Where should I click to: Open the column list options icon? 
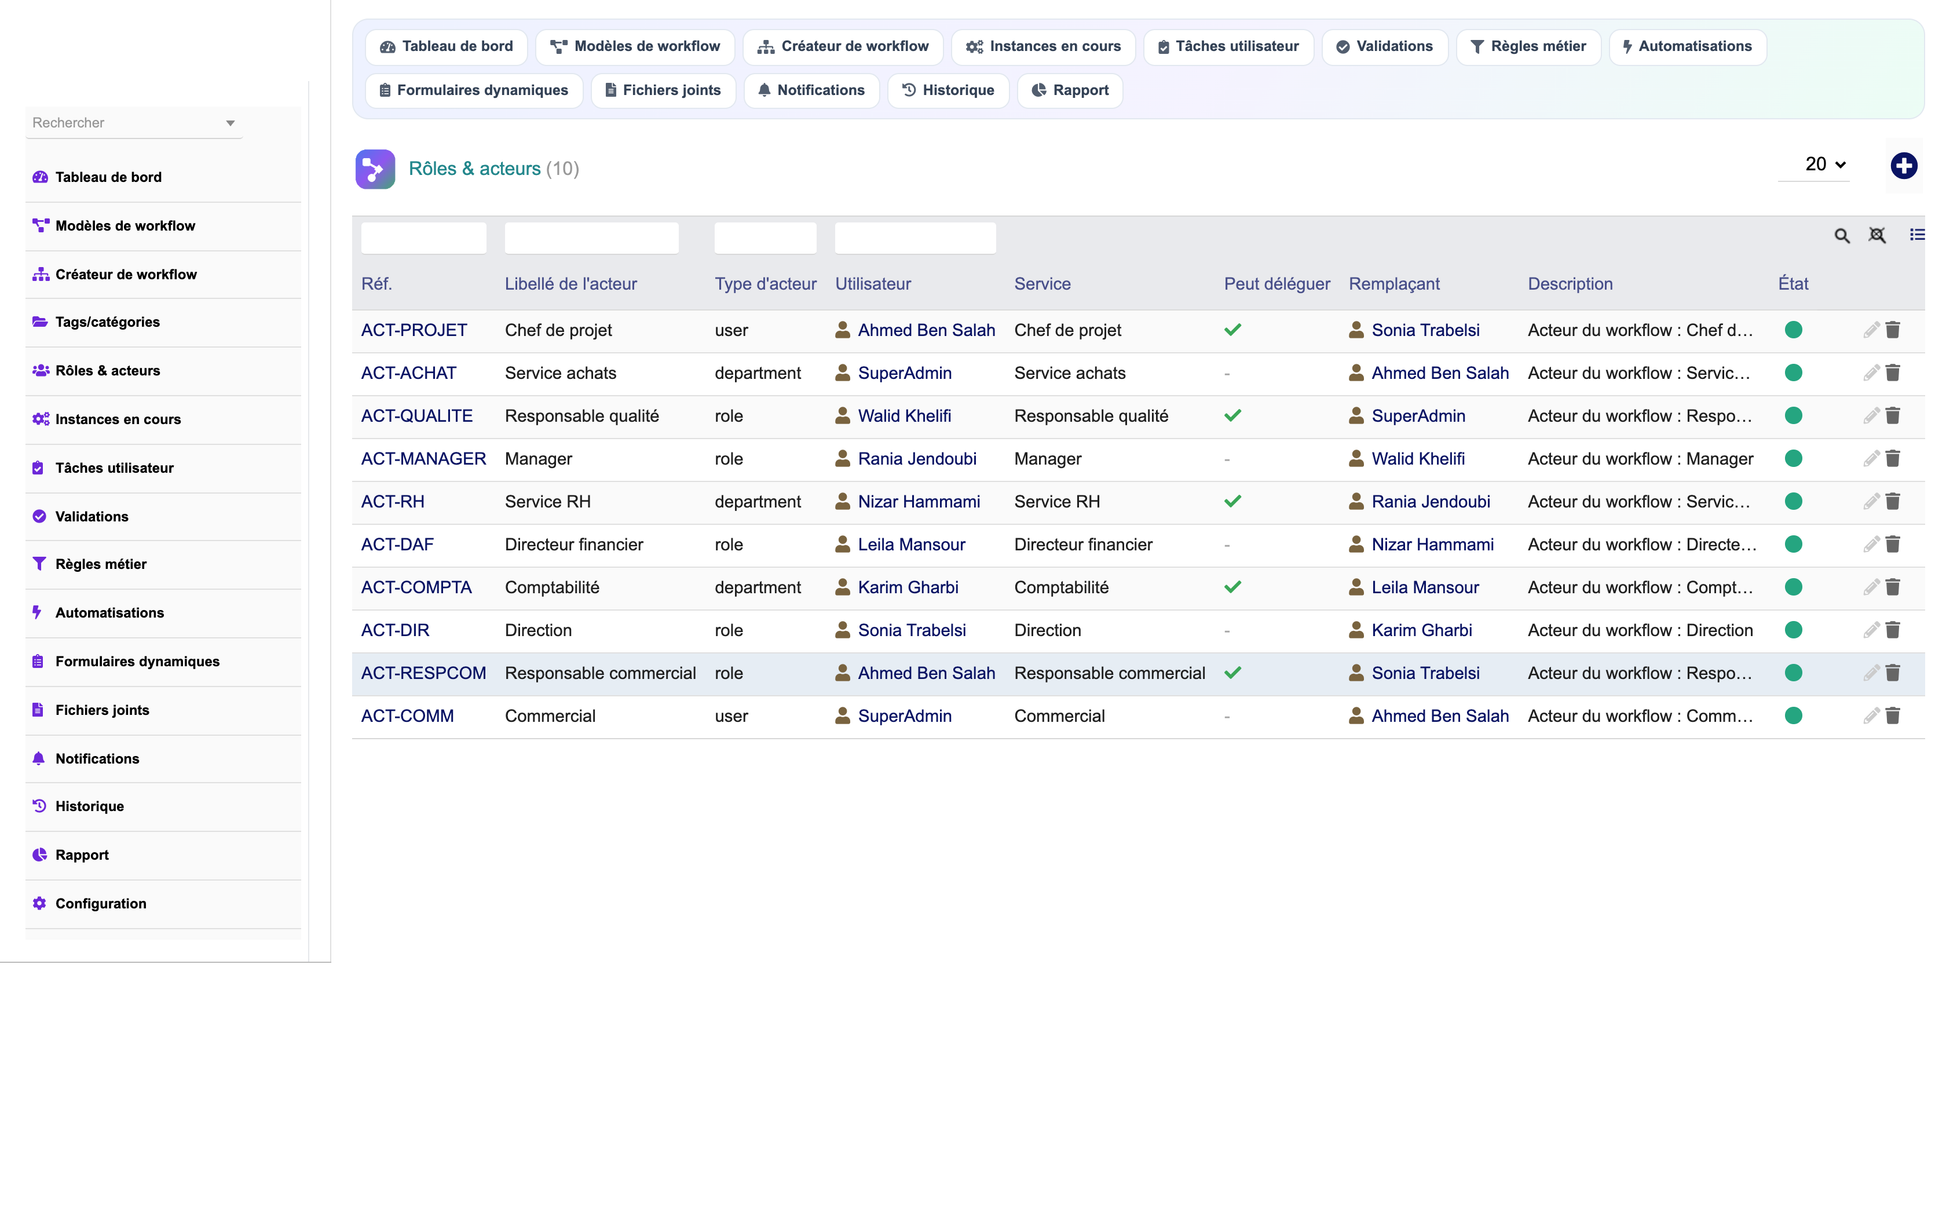pos(1916,235)
